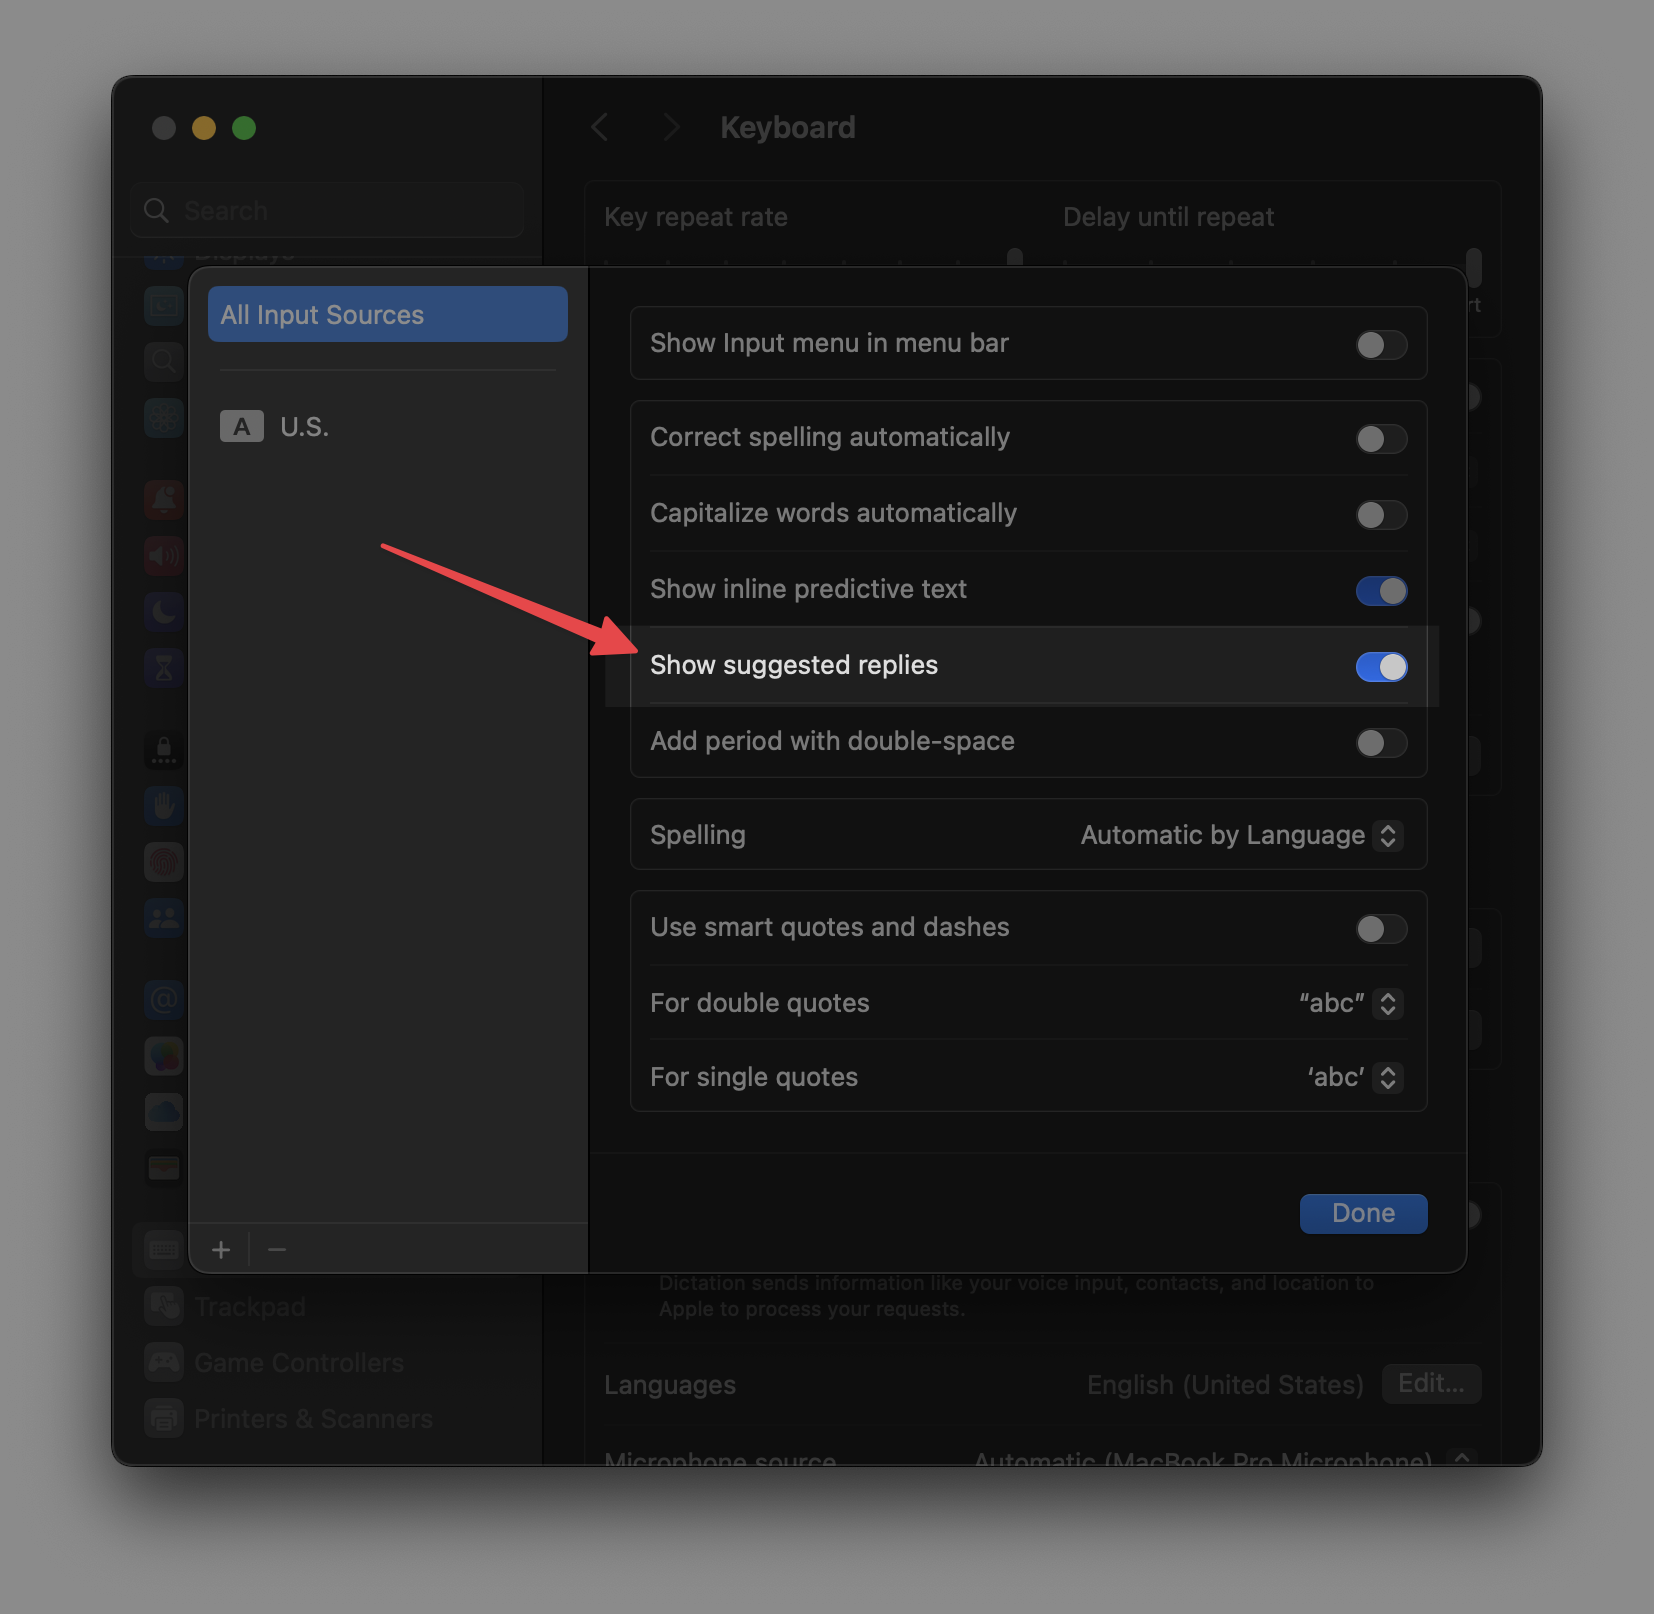Click the Edit button next to Languages
The width and height of the screenshot is (1654, 1614).
click(x=1430, y=1383)
